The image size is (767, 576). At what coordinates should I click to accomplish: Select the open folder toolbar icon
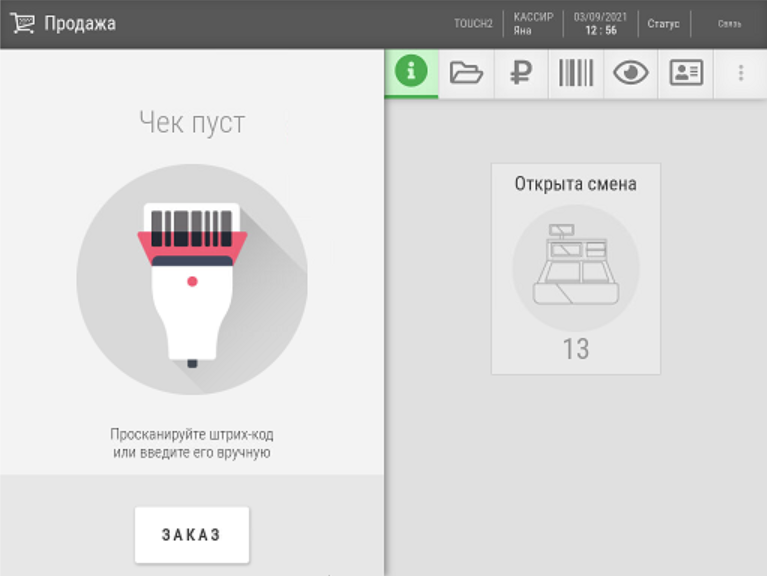(x=466, y=72)
